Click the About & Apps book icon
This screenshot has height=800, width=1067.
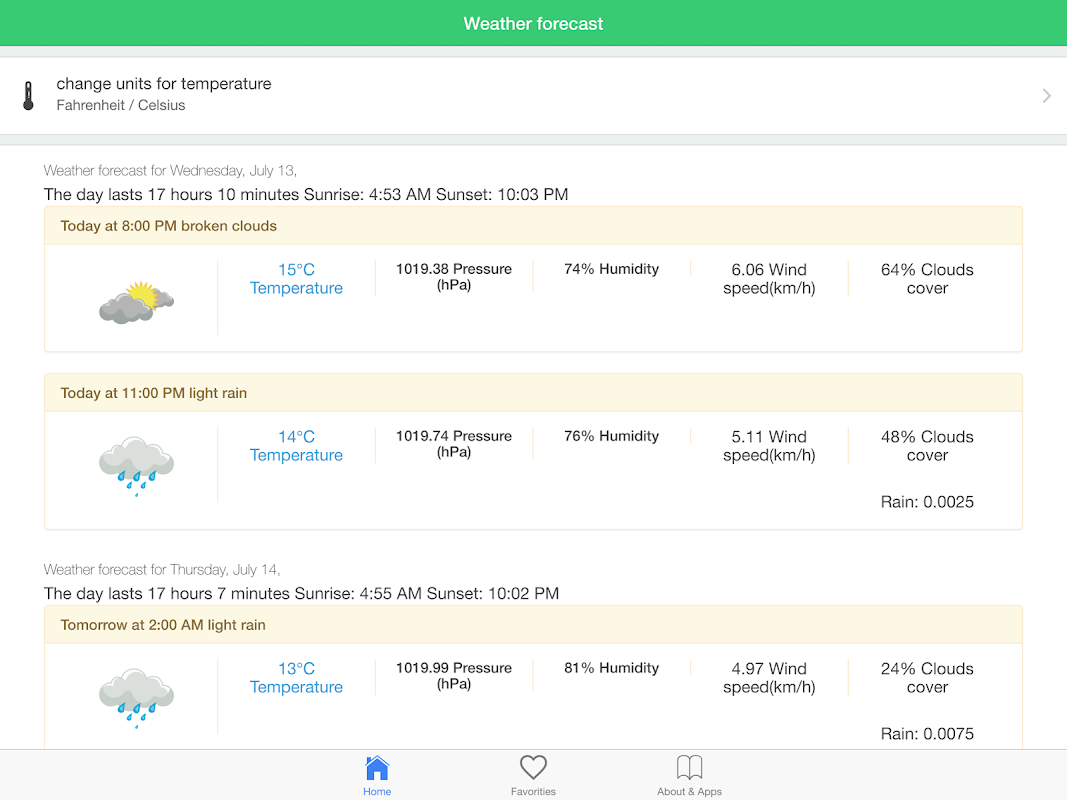pyautogui.click(x=689, y=768)
